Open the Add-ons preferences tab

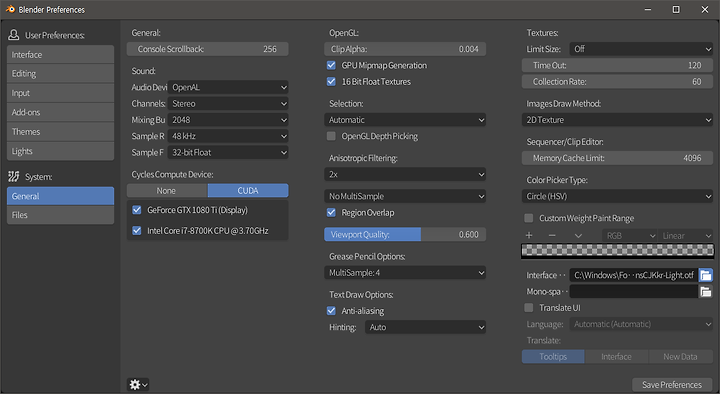coord(61,112)
